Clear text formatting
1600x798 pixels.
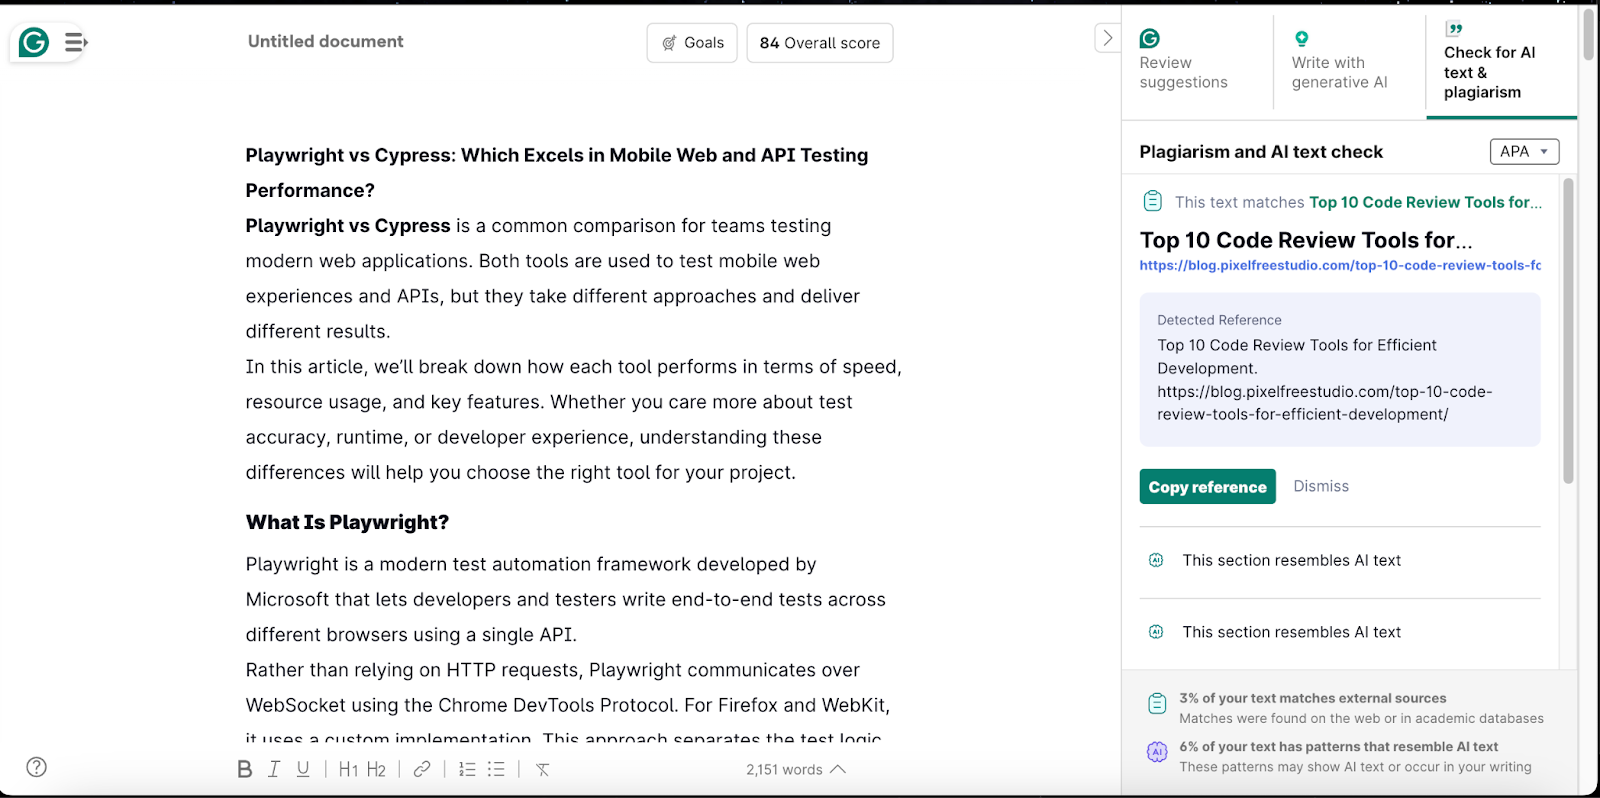[x=543, y=769]
